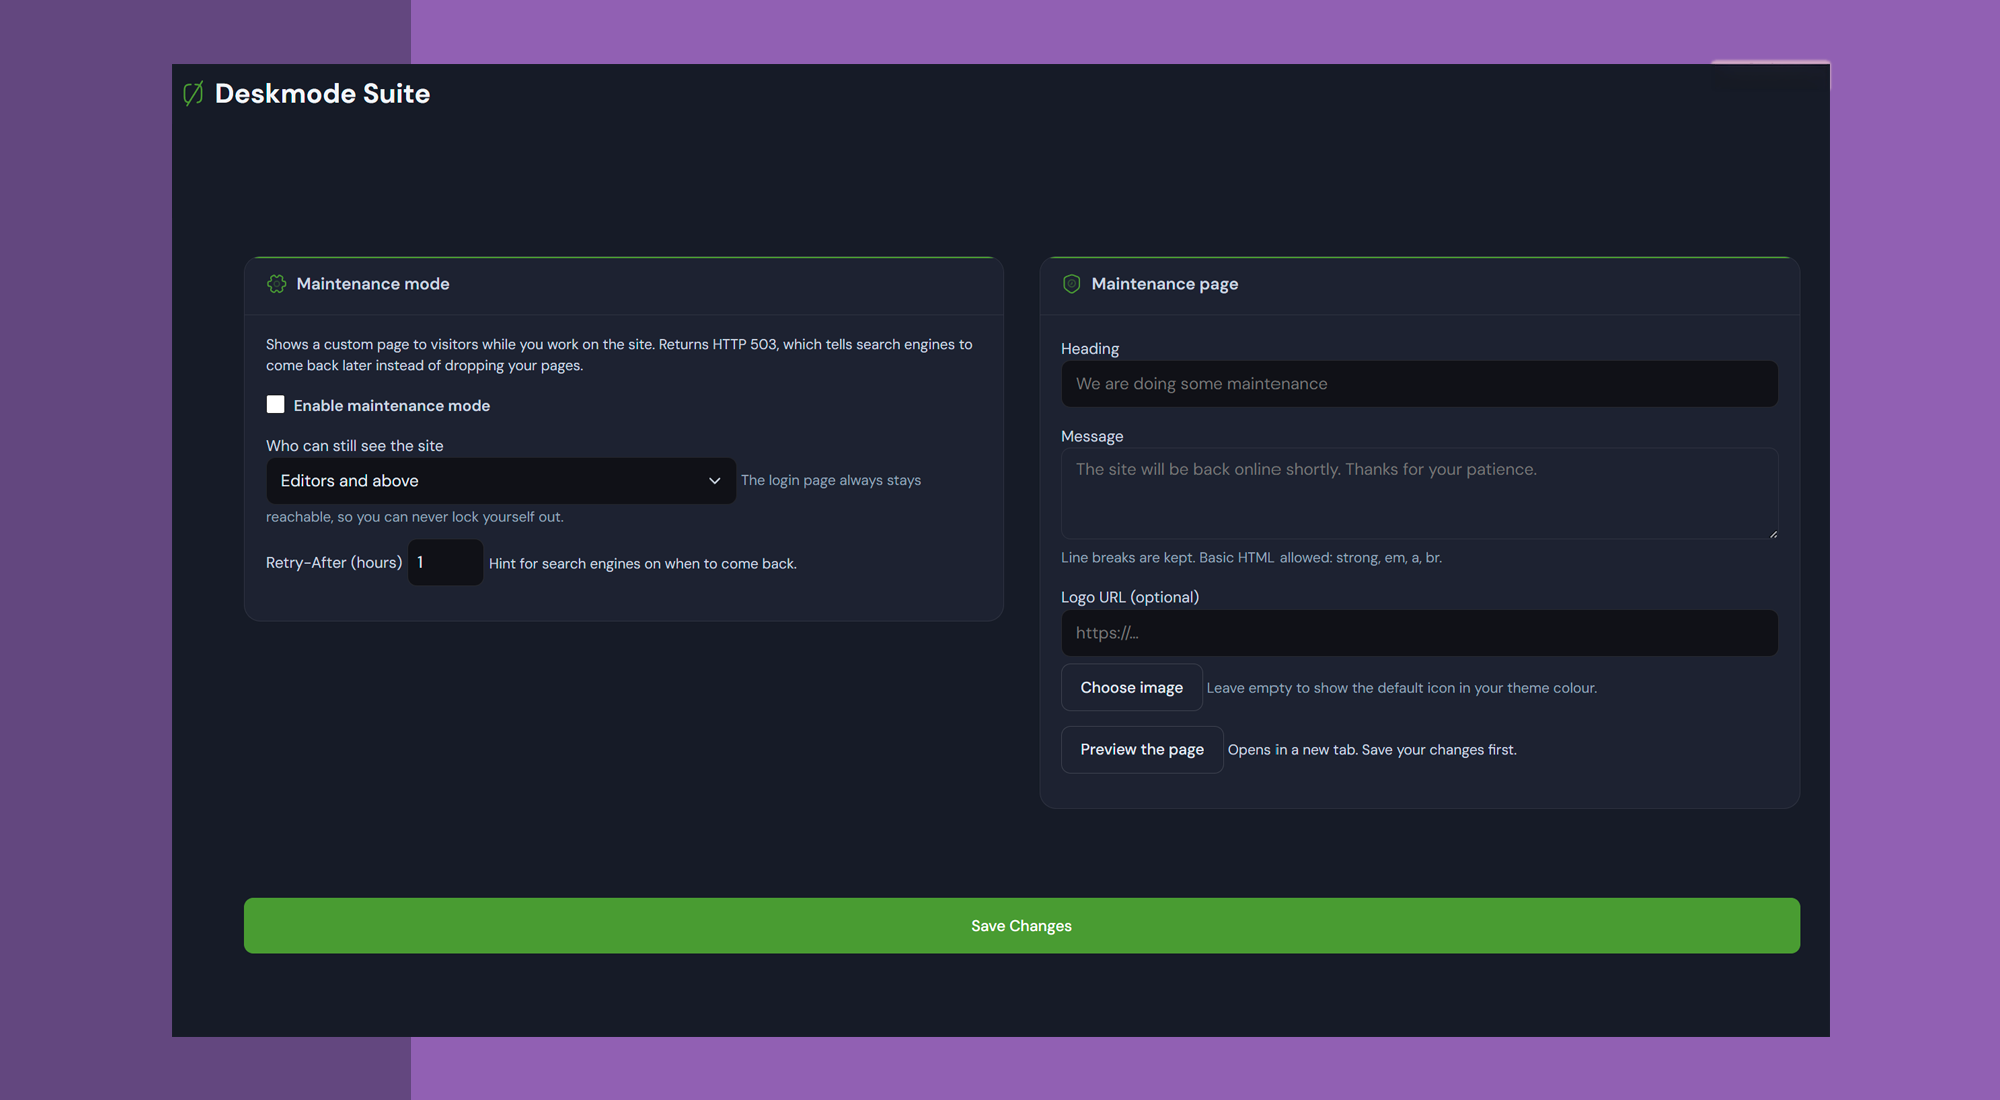This screenshot has width=2000, height=1100.
Task: Click the 'Retry-After (hours)' label
Action: pyautogui.click(x=334, y=563)
